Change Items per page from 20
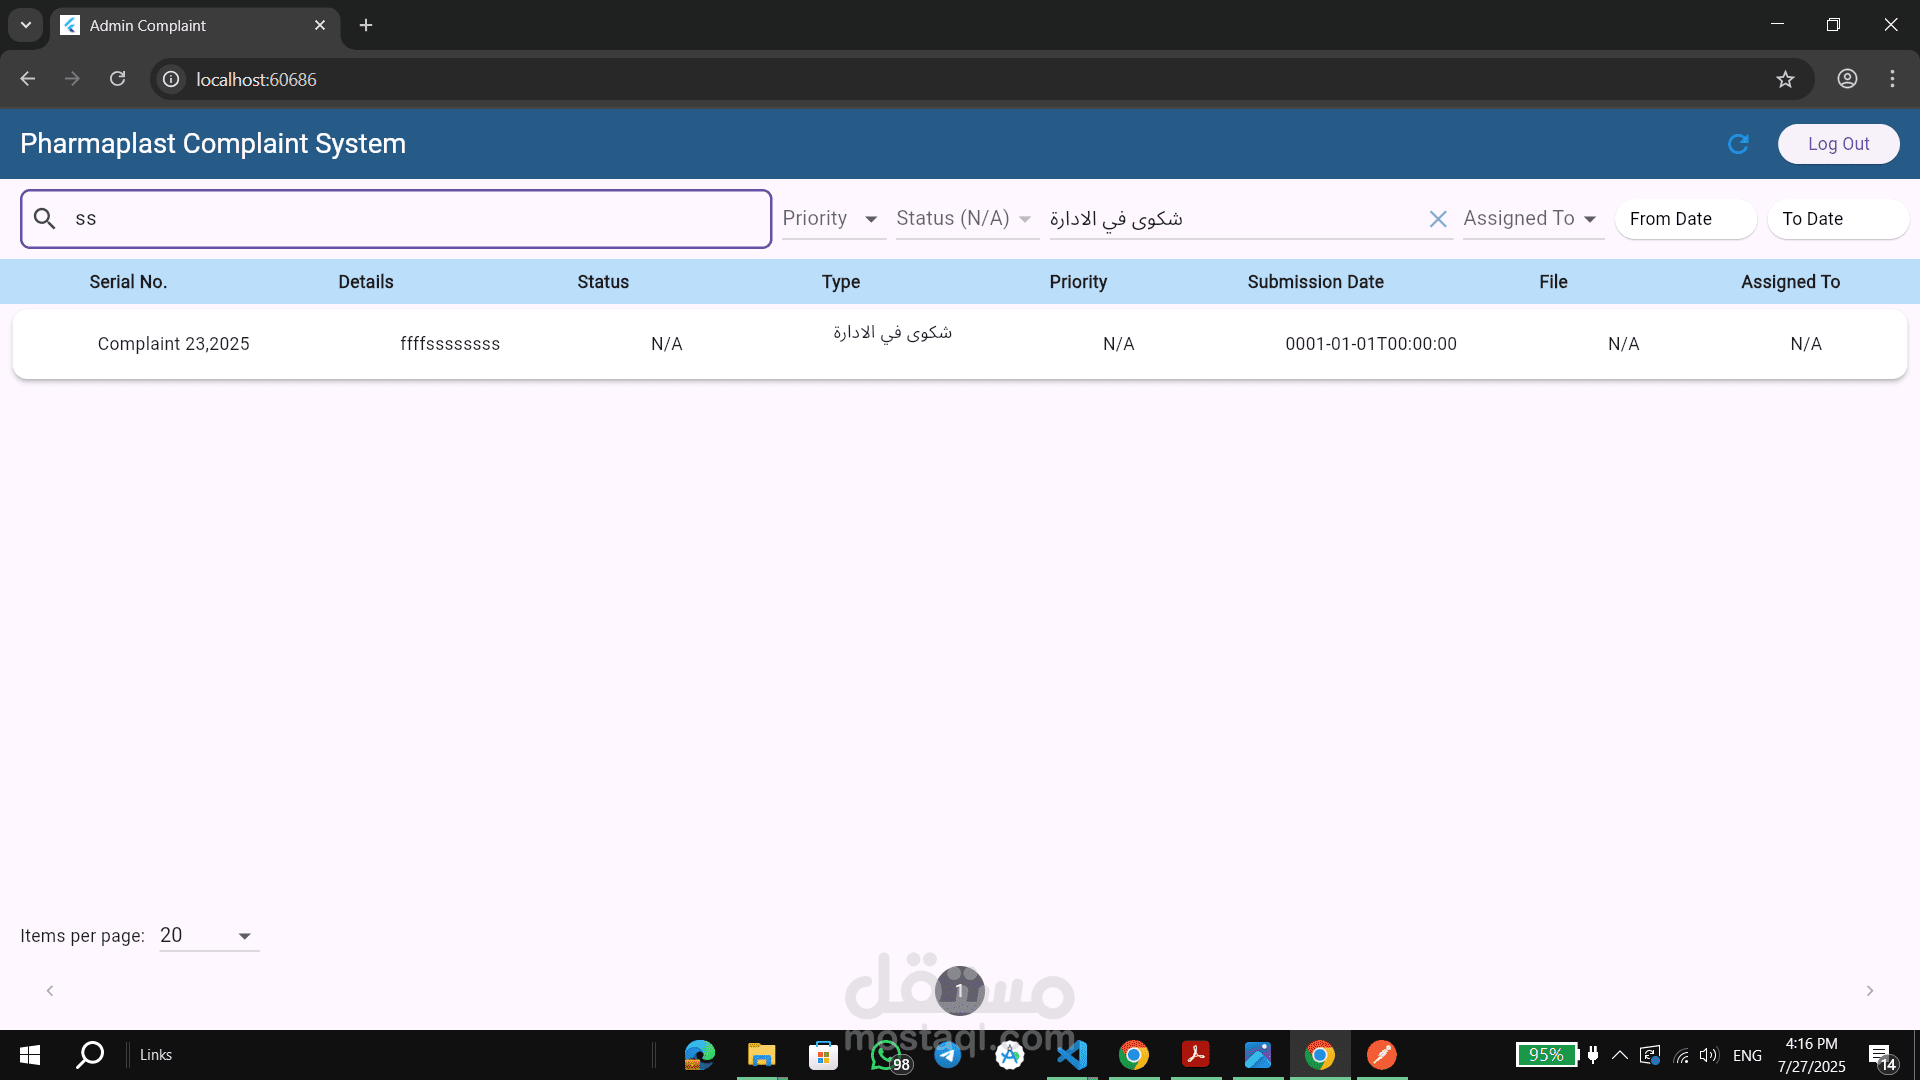The width and height of the screenshot is (1920, 1080). (209, 936)
